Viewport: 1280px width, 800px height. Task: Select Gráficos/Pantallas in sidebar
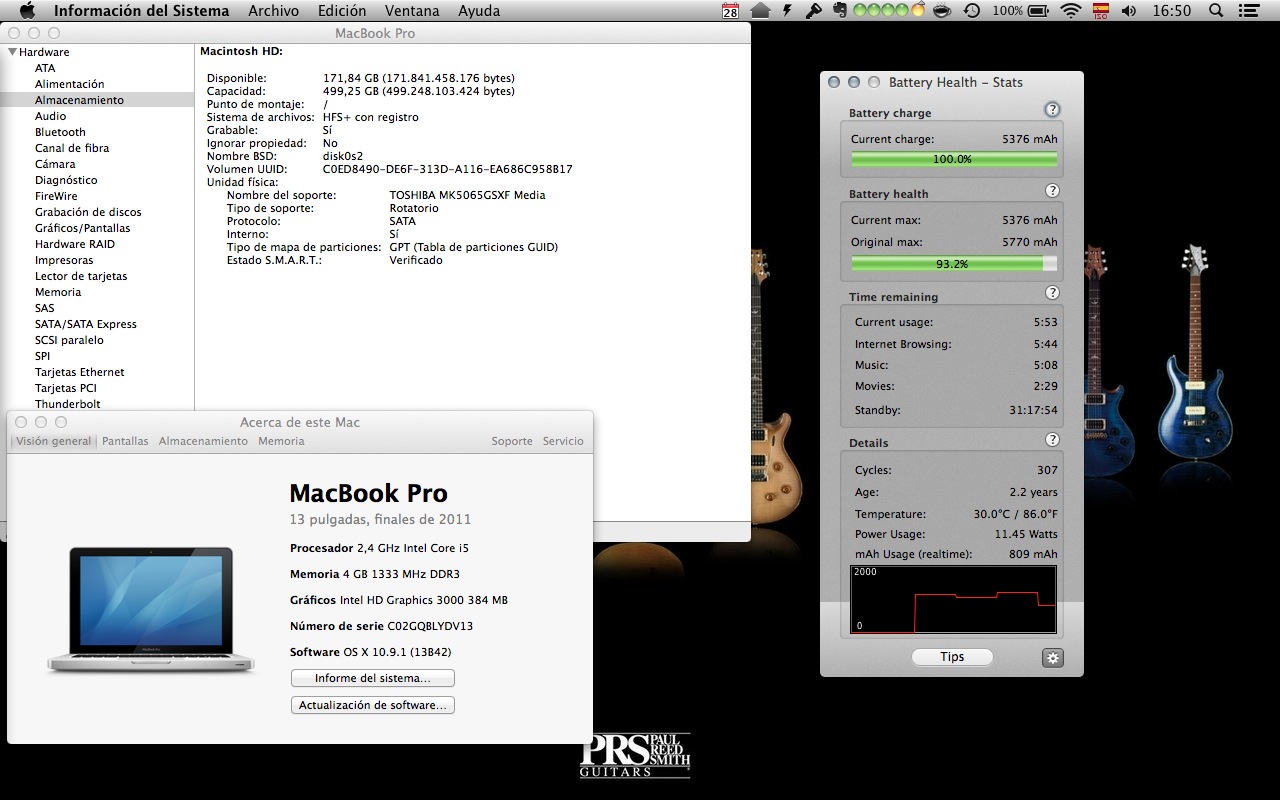coord(82,228)
